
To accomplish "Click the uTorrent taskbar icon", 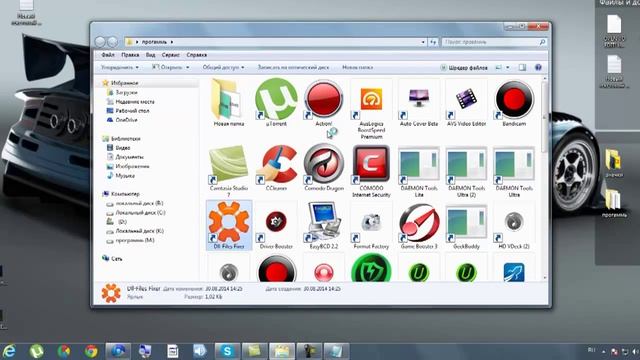I will (37, 351).
